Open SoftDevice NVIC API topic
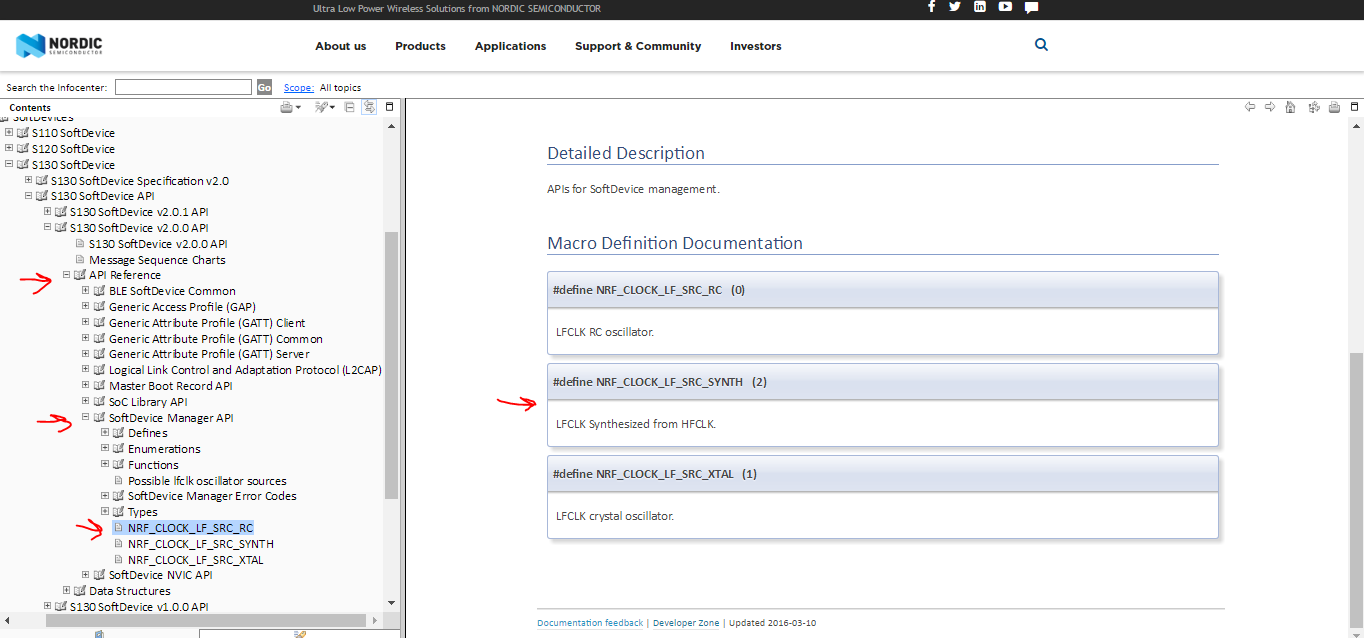The height and width of the screenshot is (638, 1364). 161,575
